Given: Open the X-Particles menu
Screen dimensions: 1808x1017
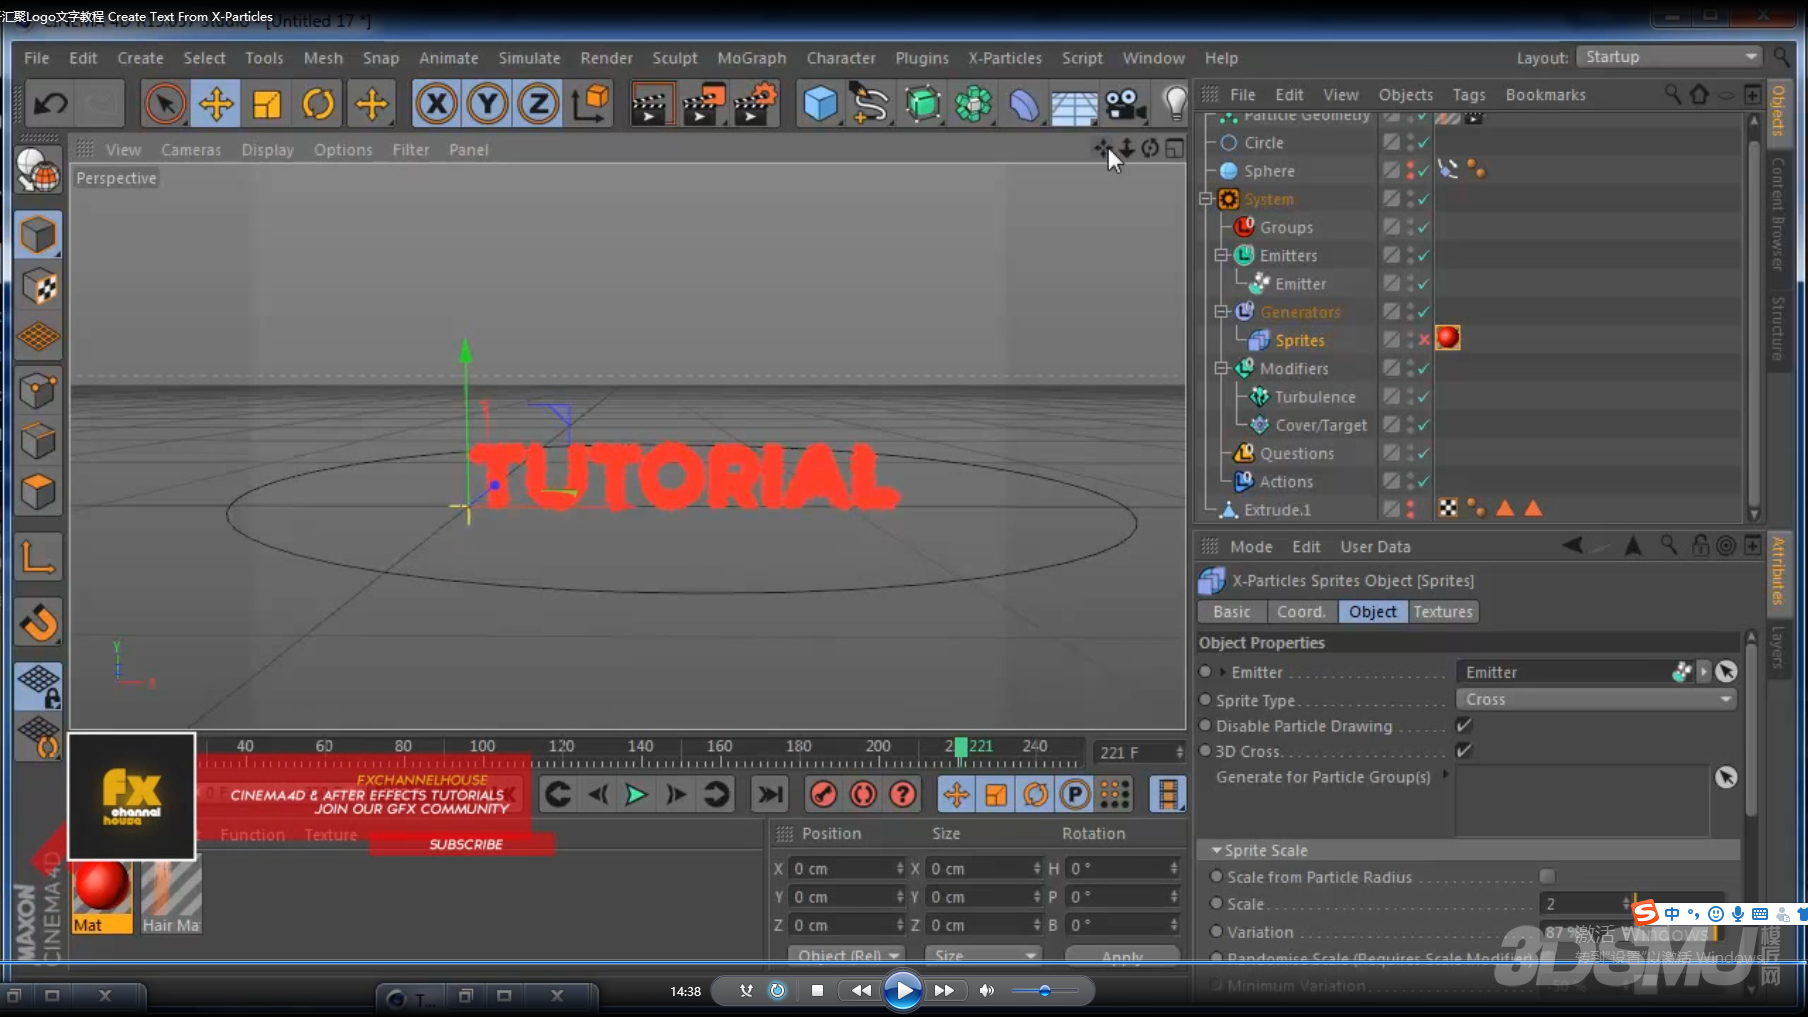Looking at the screenshot, I should tap(1004, 58).
